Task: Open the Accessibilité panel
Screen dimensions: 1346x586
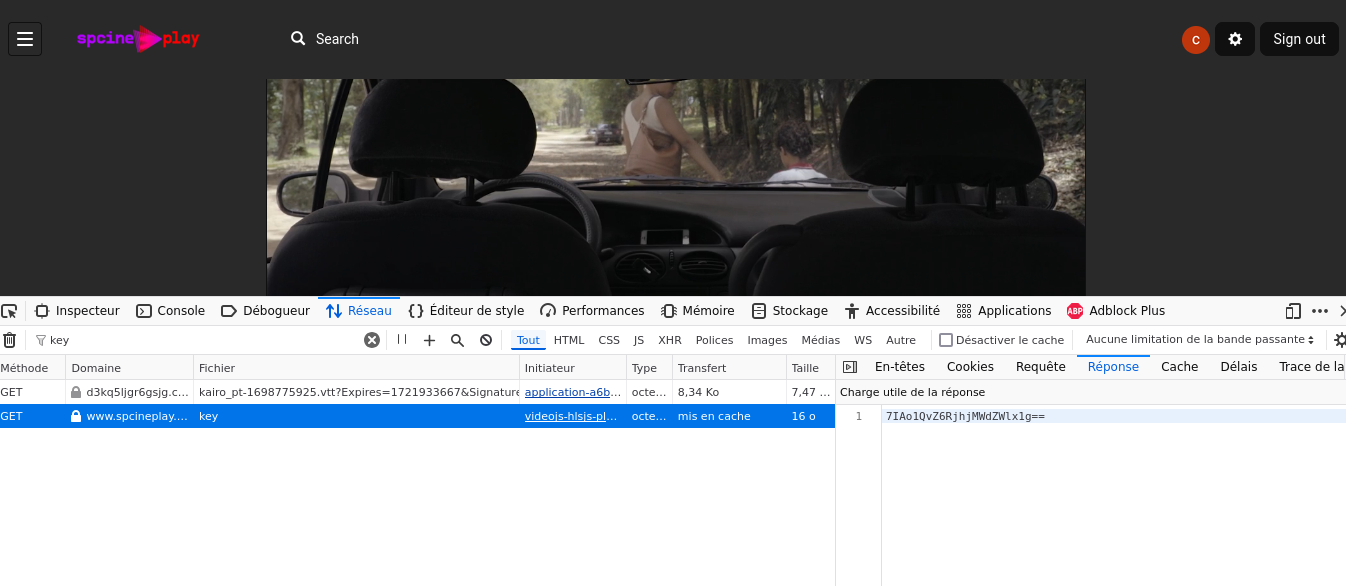Action: coord(892,311)
